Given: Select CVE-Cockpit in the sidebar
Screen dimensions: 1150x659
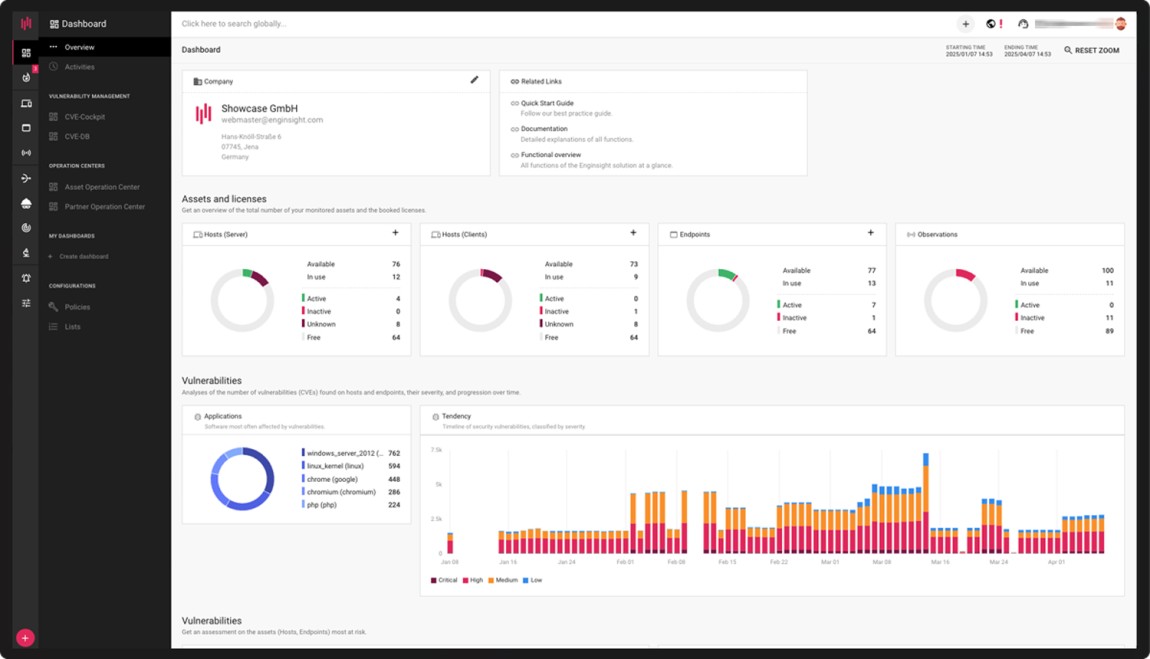Looking at the screenshot, I should coord(84,117).
